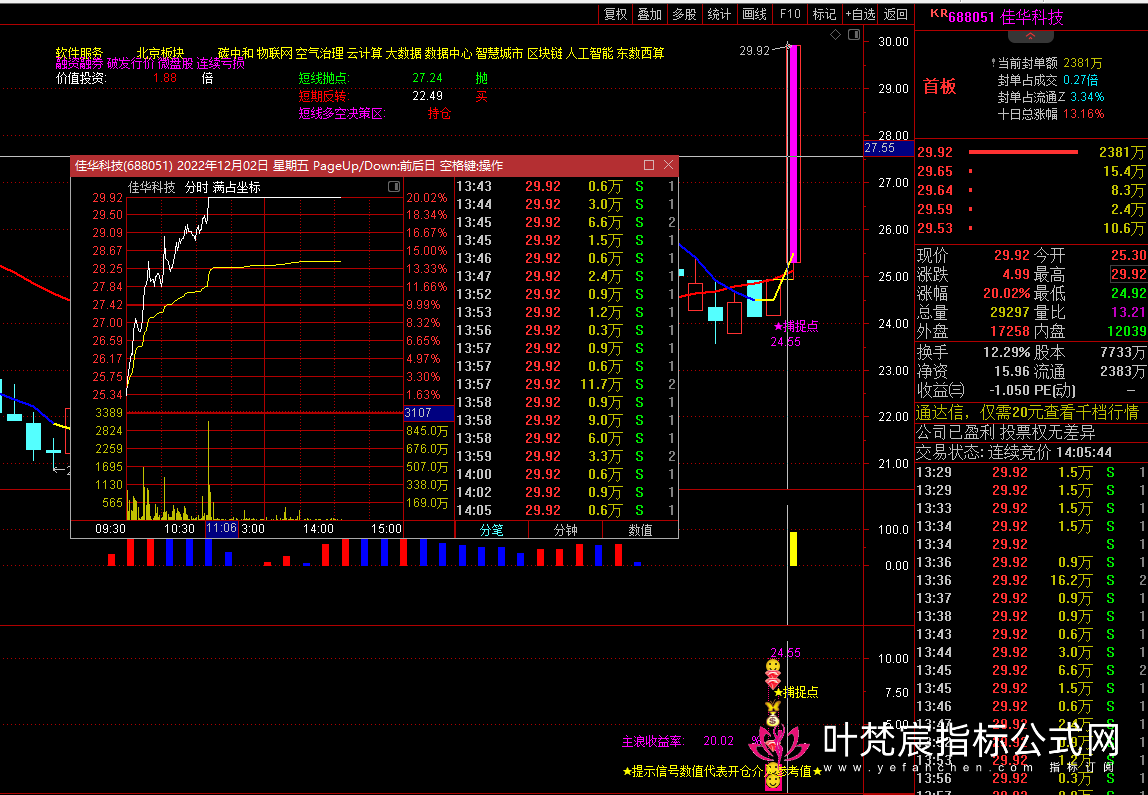Screen dimensions: 1148x795
Task: Click the 27.55 price cursor label
Action: [x=889, y=148]
